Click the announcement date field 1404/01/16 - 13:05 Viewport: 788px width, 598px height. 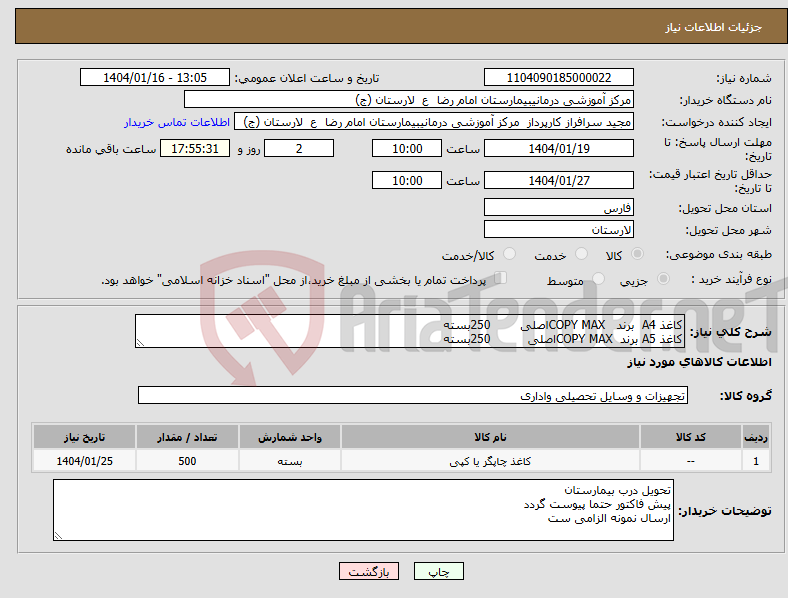pos(155,77)
